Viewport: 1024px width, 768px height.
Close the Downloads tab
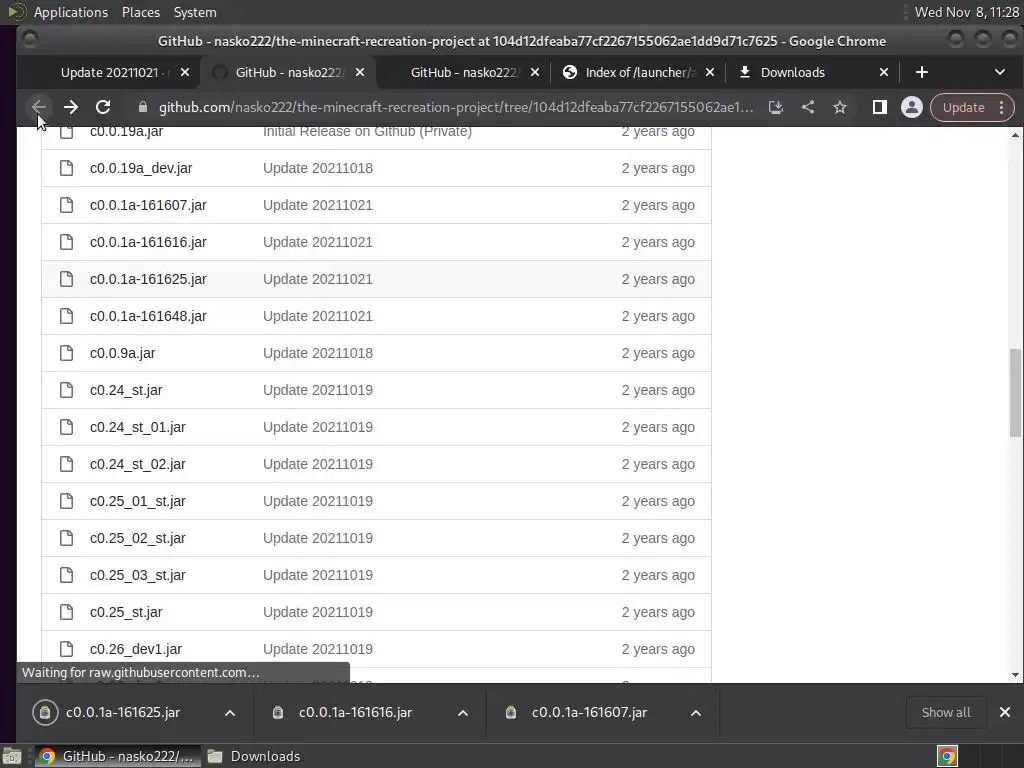coord(884,72)
